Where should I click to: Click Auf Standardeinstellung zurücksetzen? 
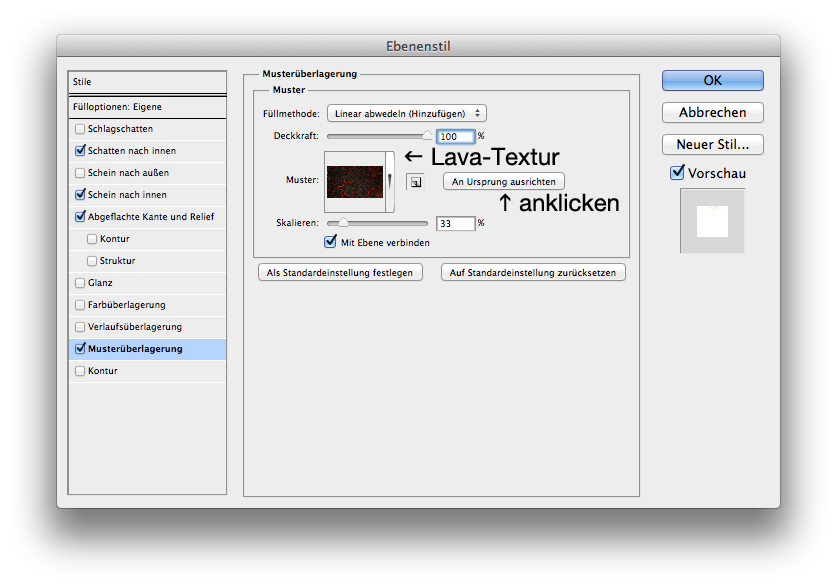[x=533, y=272]
